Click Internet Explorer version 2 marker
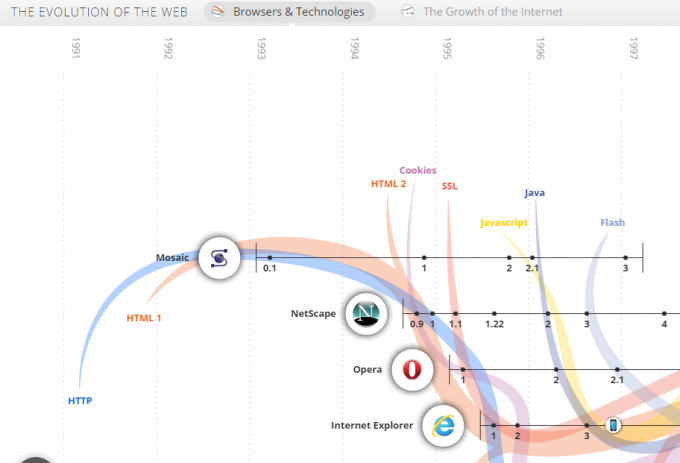Viewport: 680px width, 463px height. pyautogui.click(x=517, y=426)
